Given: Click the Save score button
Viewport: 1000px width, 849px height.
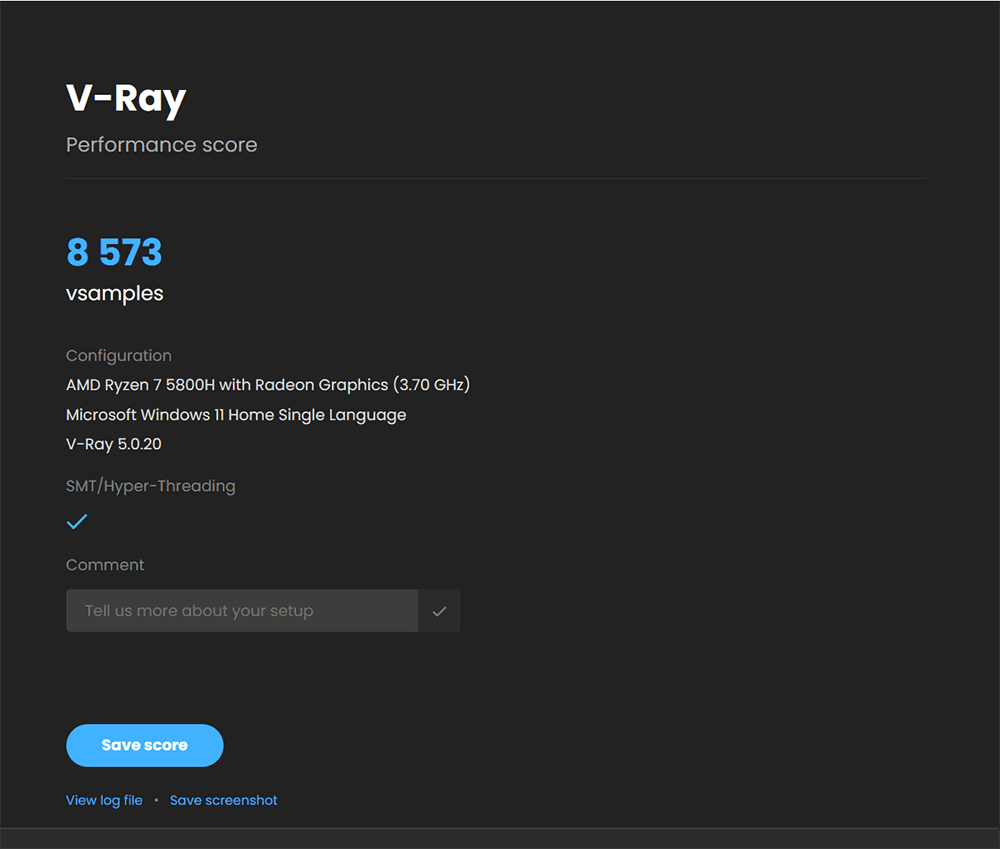Looking at the screenshot, I should point(145,745).
